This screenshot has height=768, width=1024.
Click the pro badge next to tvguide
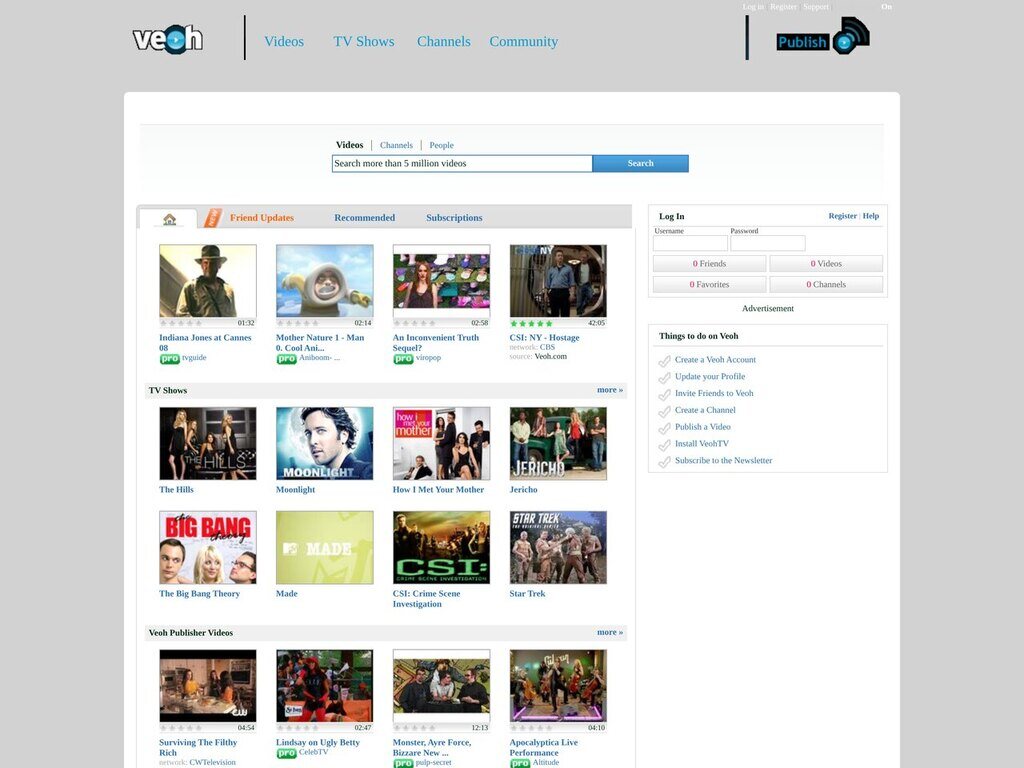click(x=169, y=359)
